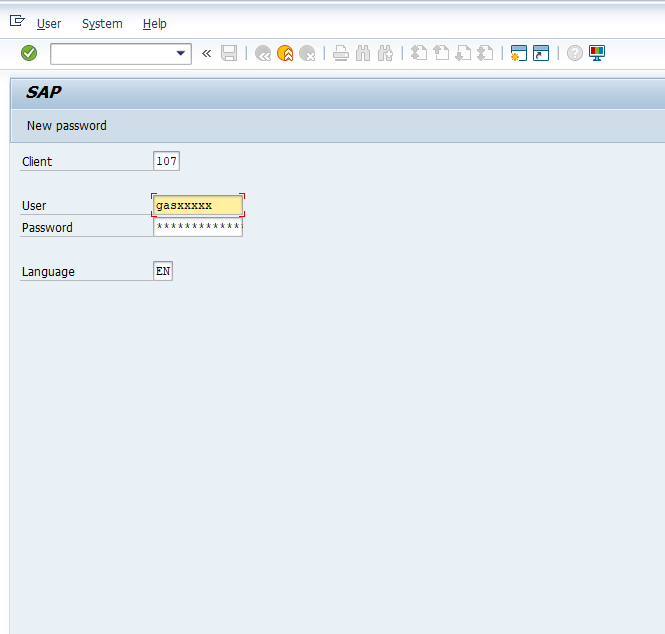
Task: Click the New password button
Action: click(67, 126)
